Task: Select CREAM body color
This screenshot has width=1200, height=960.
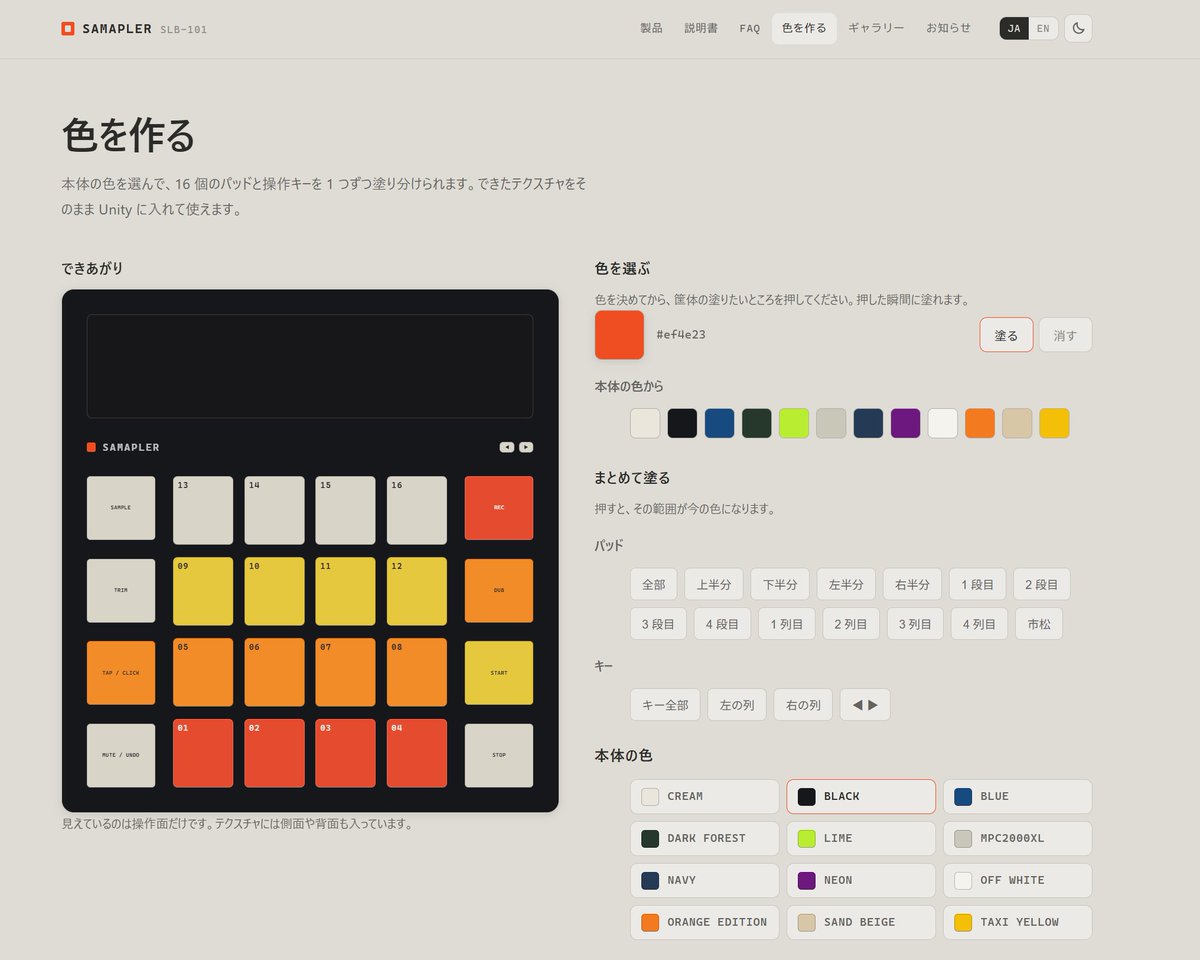Action: (x=705, y=796)
